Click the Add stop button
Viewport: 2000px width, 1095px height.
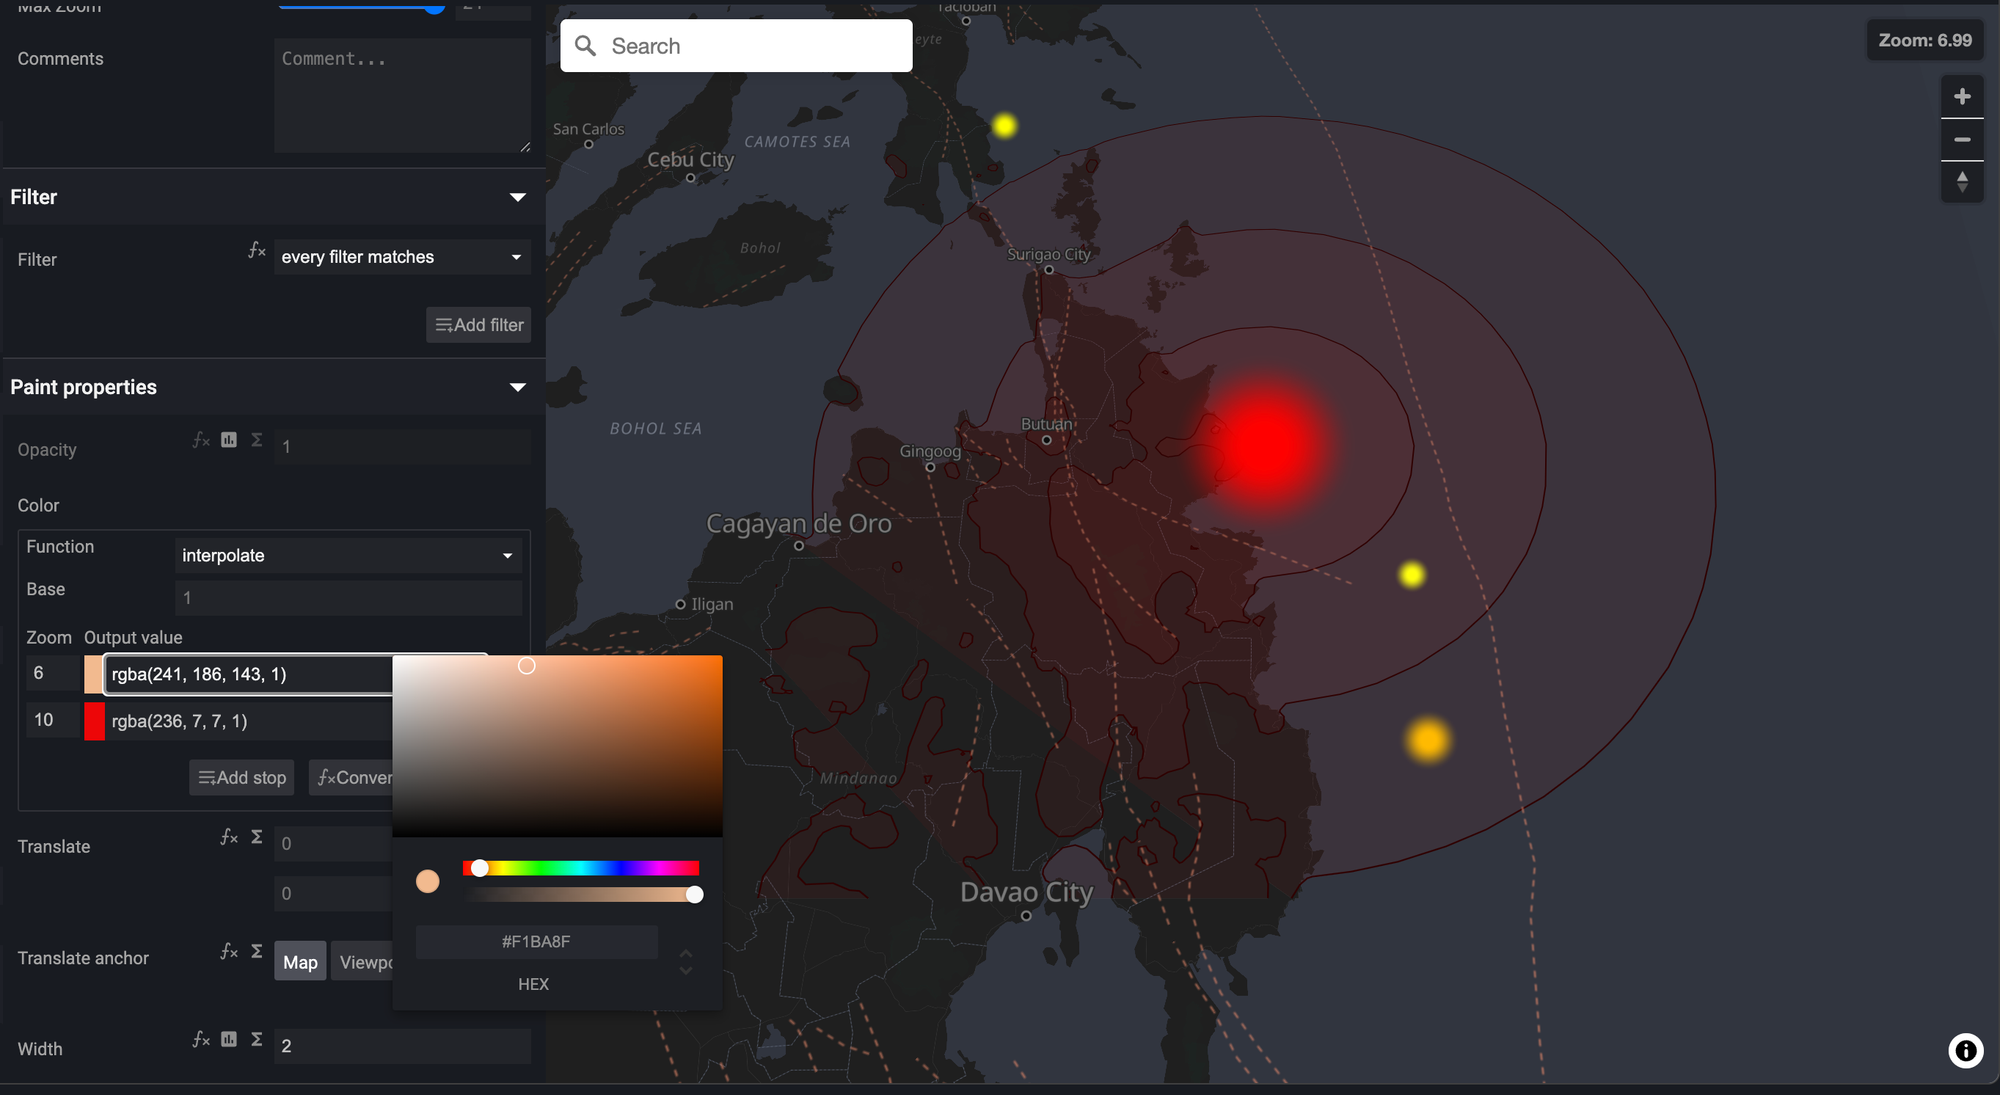coord(242,778)
